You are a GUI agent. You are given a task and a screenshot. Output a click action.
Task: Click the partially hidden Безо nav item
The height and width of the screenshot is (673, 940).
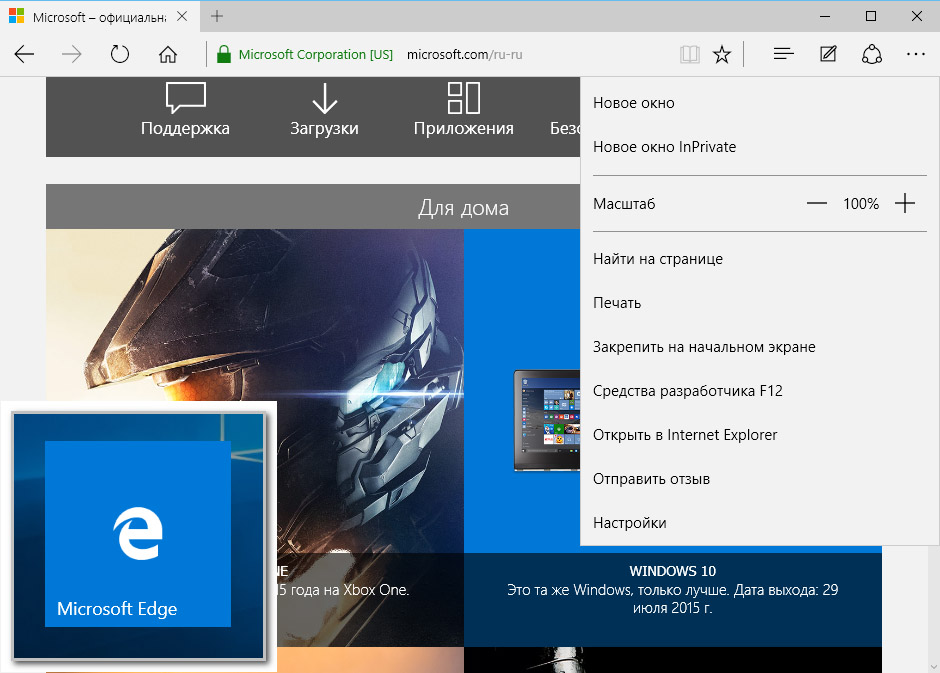coord(565,128)
